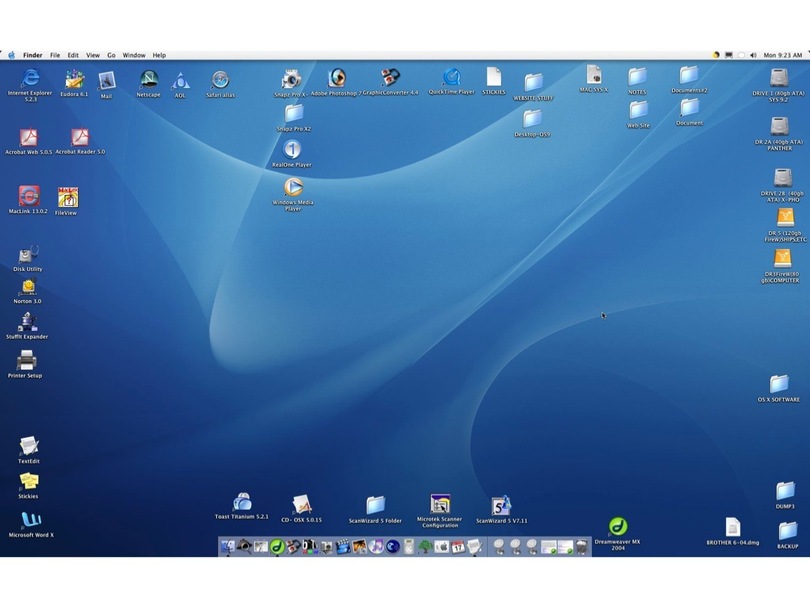Select the DR 2A (40gb ATA) PANTHER disk
The width and height of the screenshot is (810, 608).
tap(779, 127)
